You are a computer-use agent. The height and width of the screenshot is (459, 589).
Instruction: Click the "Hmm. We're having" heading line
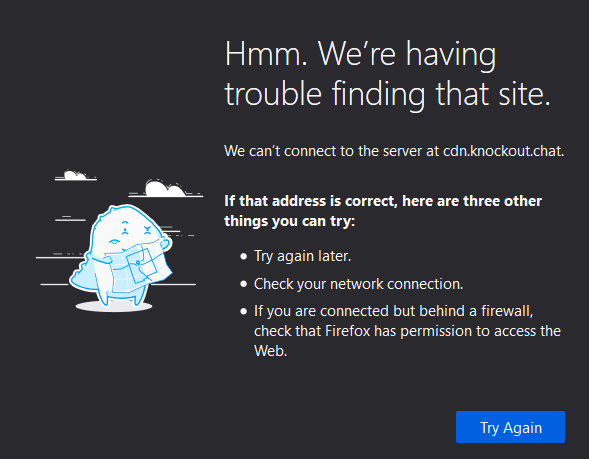pyautogui.click(x=360, y=55)
